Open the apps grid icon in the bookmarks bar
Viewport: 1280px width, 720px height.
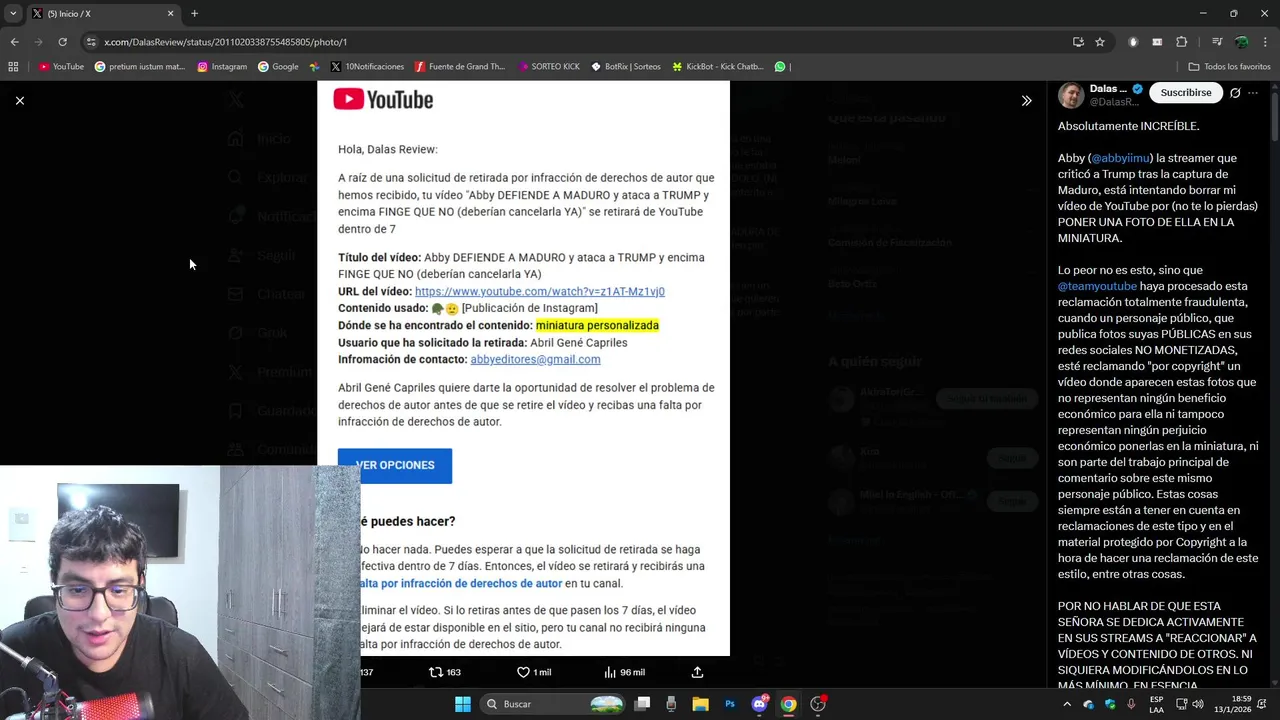click(13, 67)
